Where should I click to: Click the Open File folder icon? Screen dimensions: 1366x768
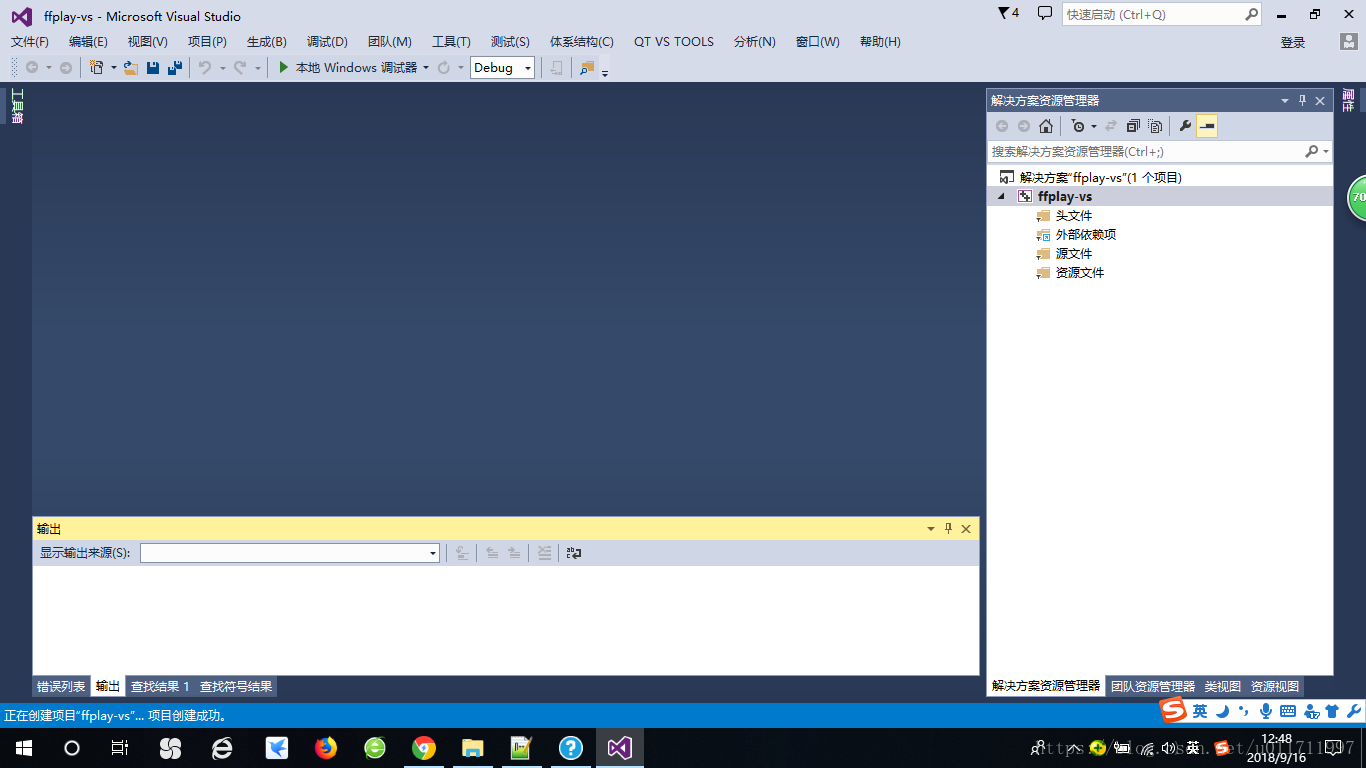(130, 68)
